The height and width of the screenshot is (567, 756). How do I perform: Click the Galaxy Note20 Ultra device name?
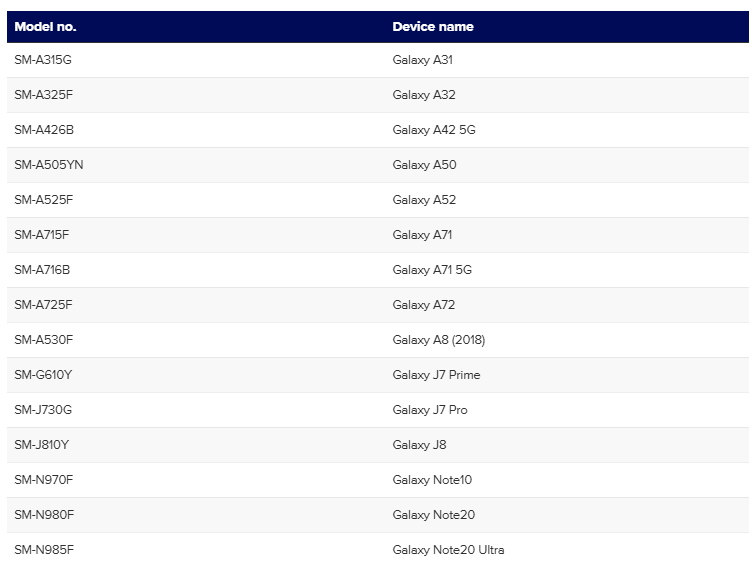click(448, 550)
